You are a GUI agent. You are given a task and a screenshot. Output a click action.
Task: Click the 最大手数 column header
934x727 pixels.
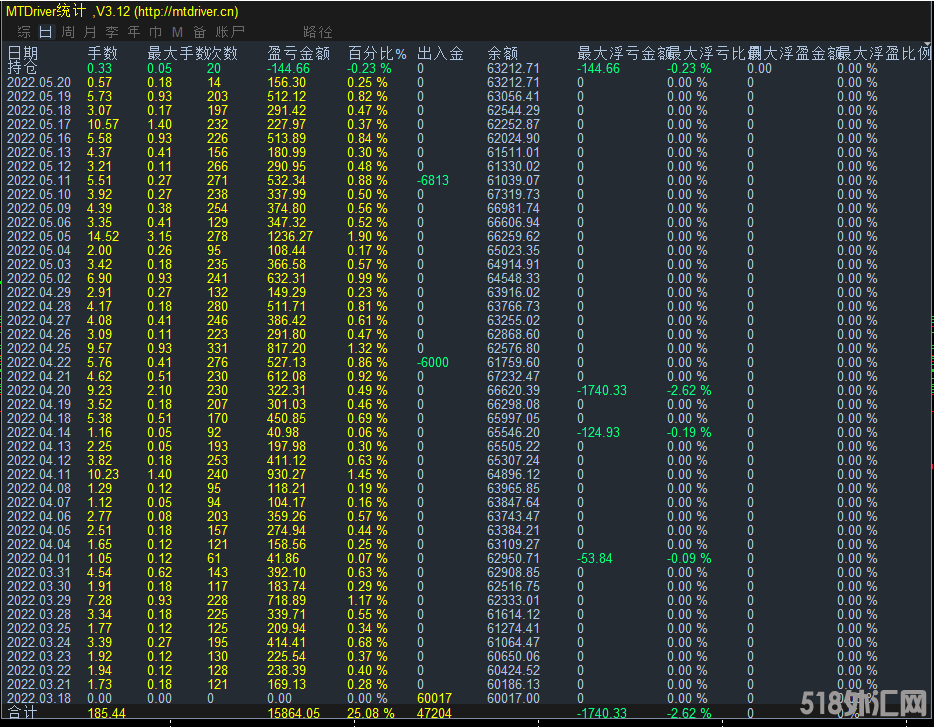point(178,54)
